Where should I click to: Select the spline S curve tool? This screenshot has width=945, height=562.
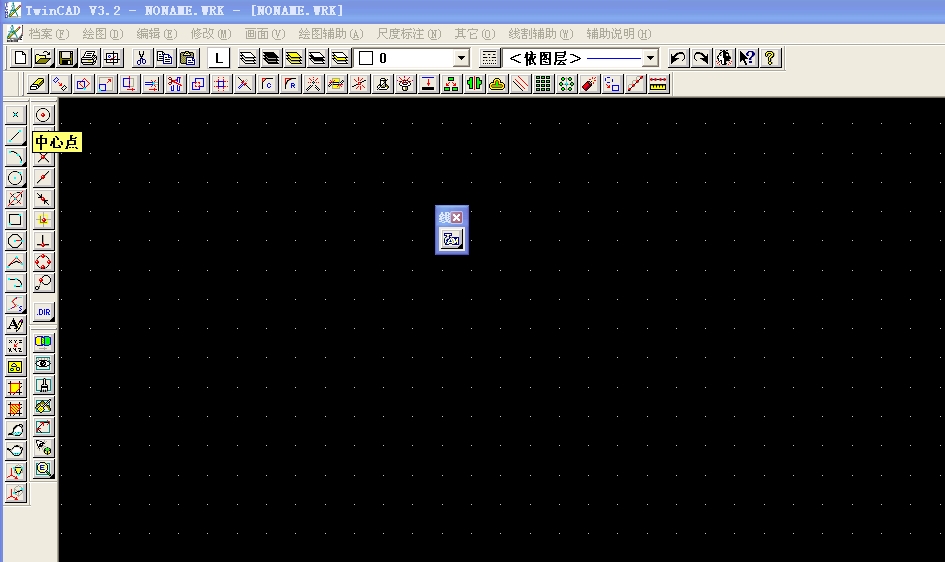tap(16, 304)
